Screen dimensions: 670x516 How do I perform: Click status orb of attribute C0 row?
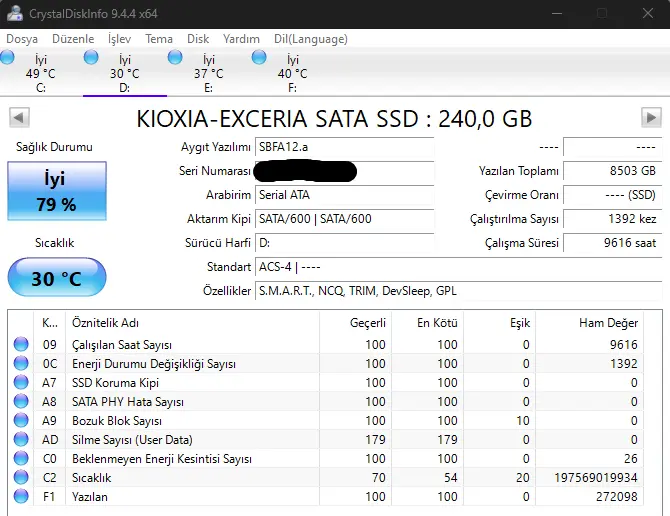point(21,458)
